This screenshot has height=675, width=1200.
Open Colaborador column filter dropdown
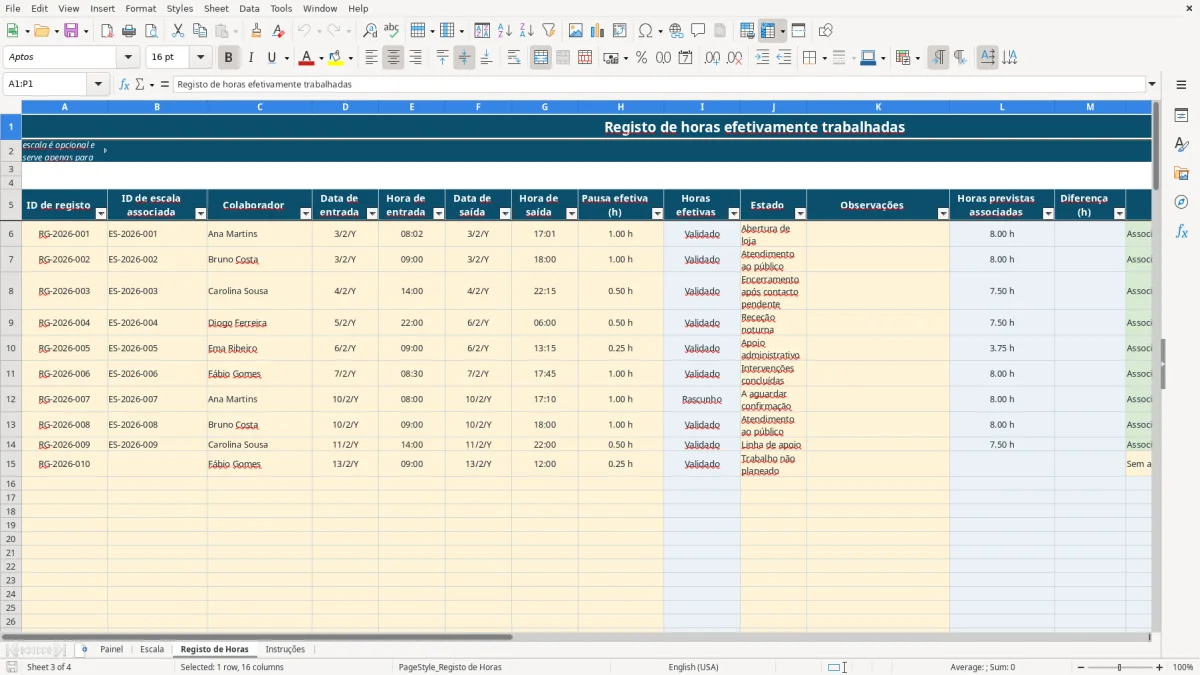(x=305, y=213)
